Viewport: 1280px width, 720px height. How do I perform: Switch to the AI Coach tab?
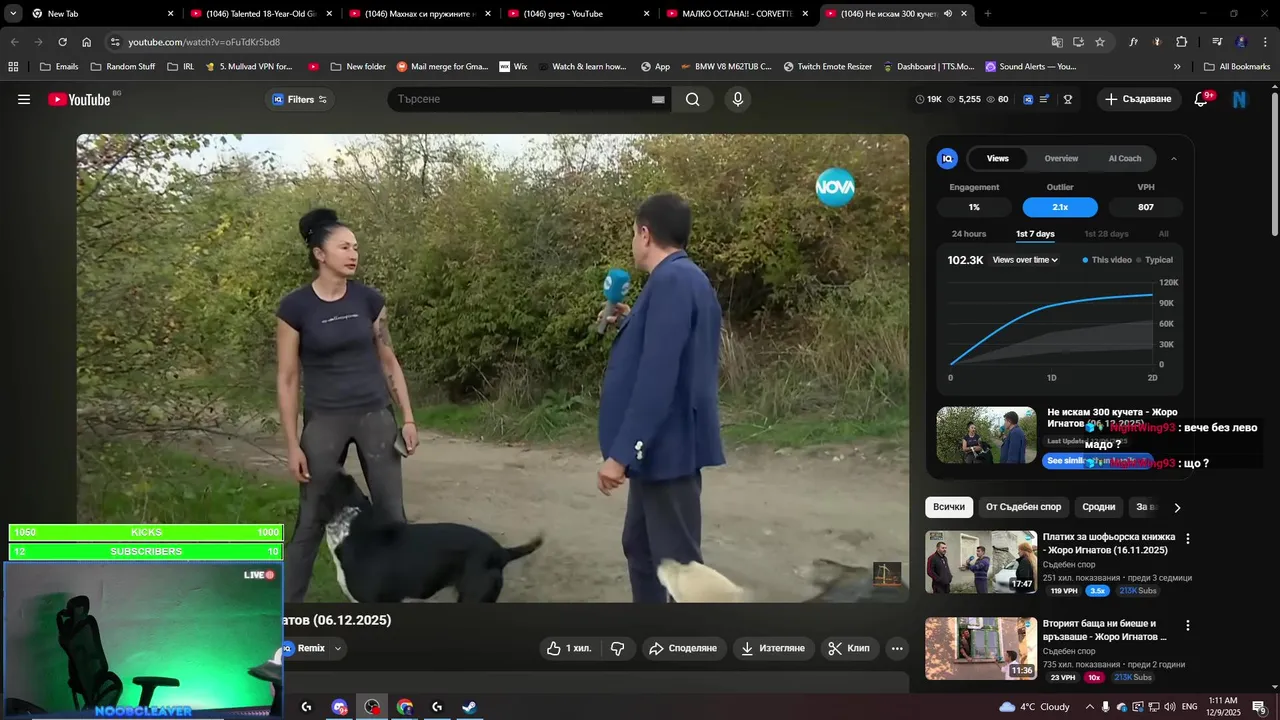1125,158
